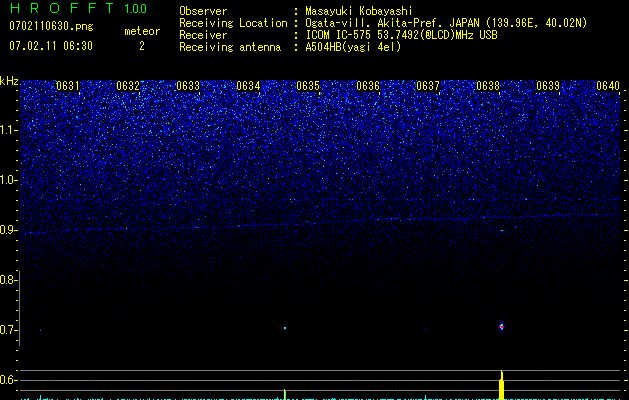Click the strong meteor echo at 0638
The width and height of the screenshot is (629, 400).
pyautogui.click(x=501, y=327)
